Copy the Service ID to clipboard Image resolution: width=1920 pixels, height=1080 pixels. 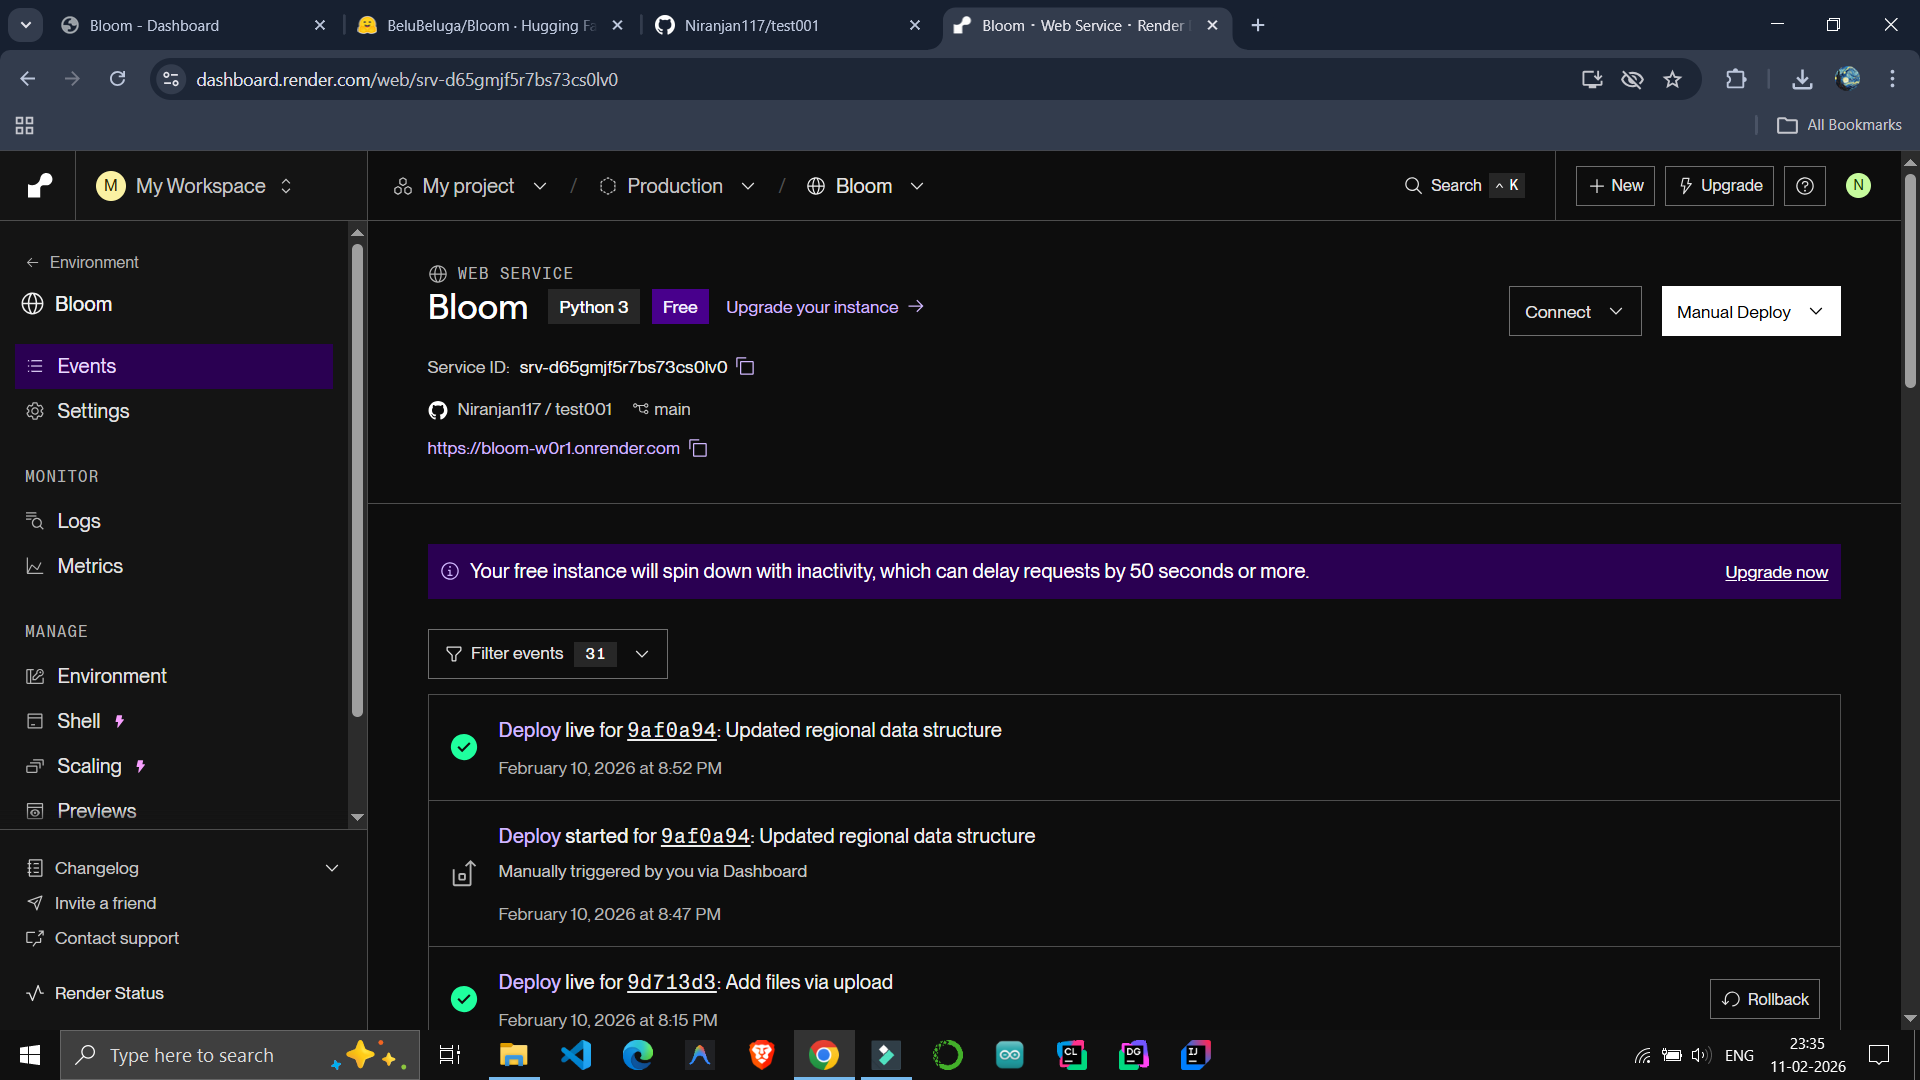[745, 367]
